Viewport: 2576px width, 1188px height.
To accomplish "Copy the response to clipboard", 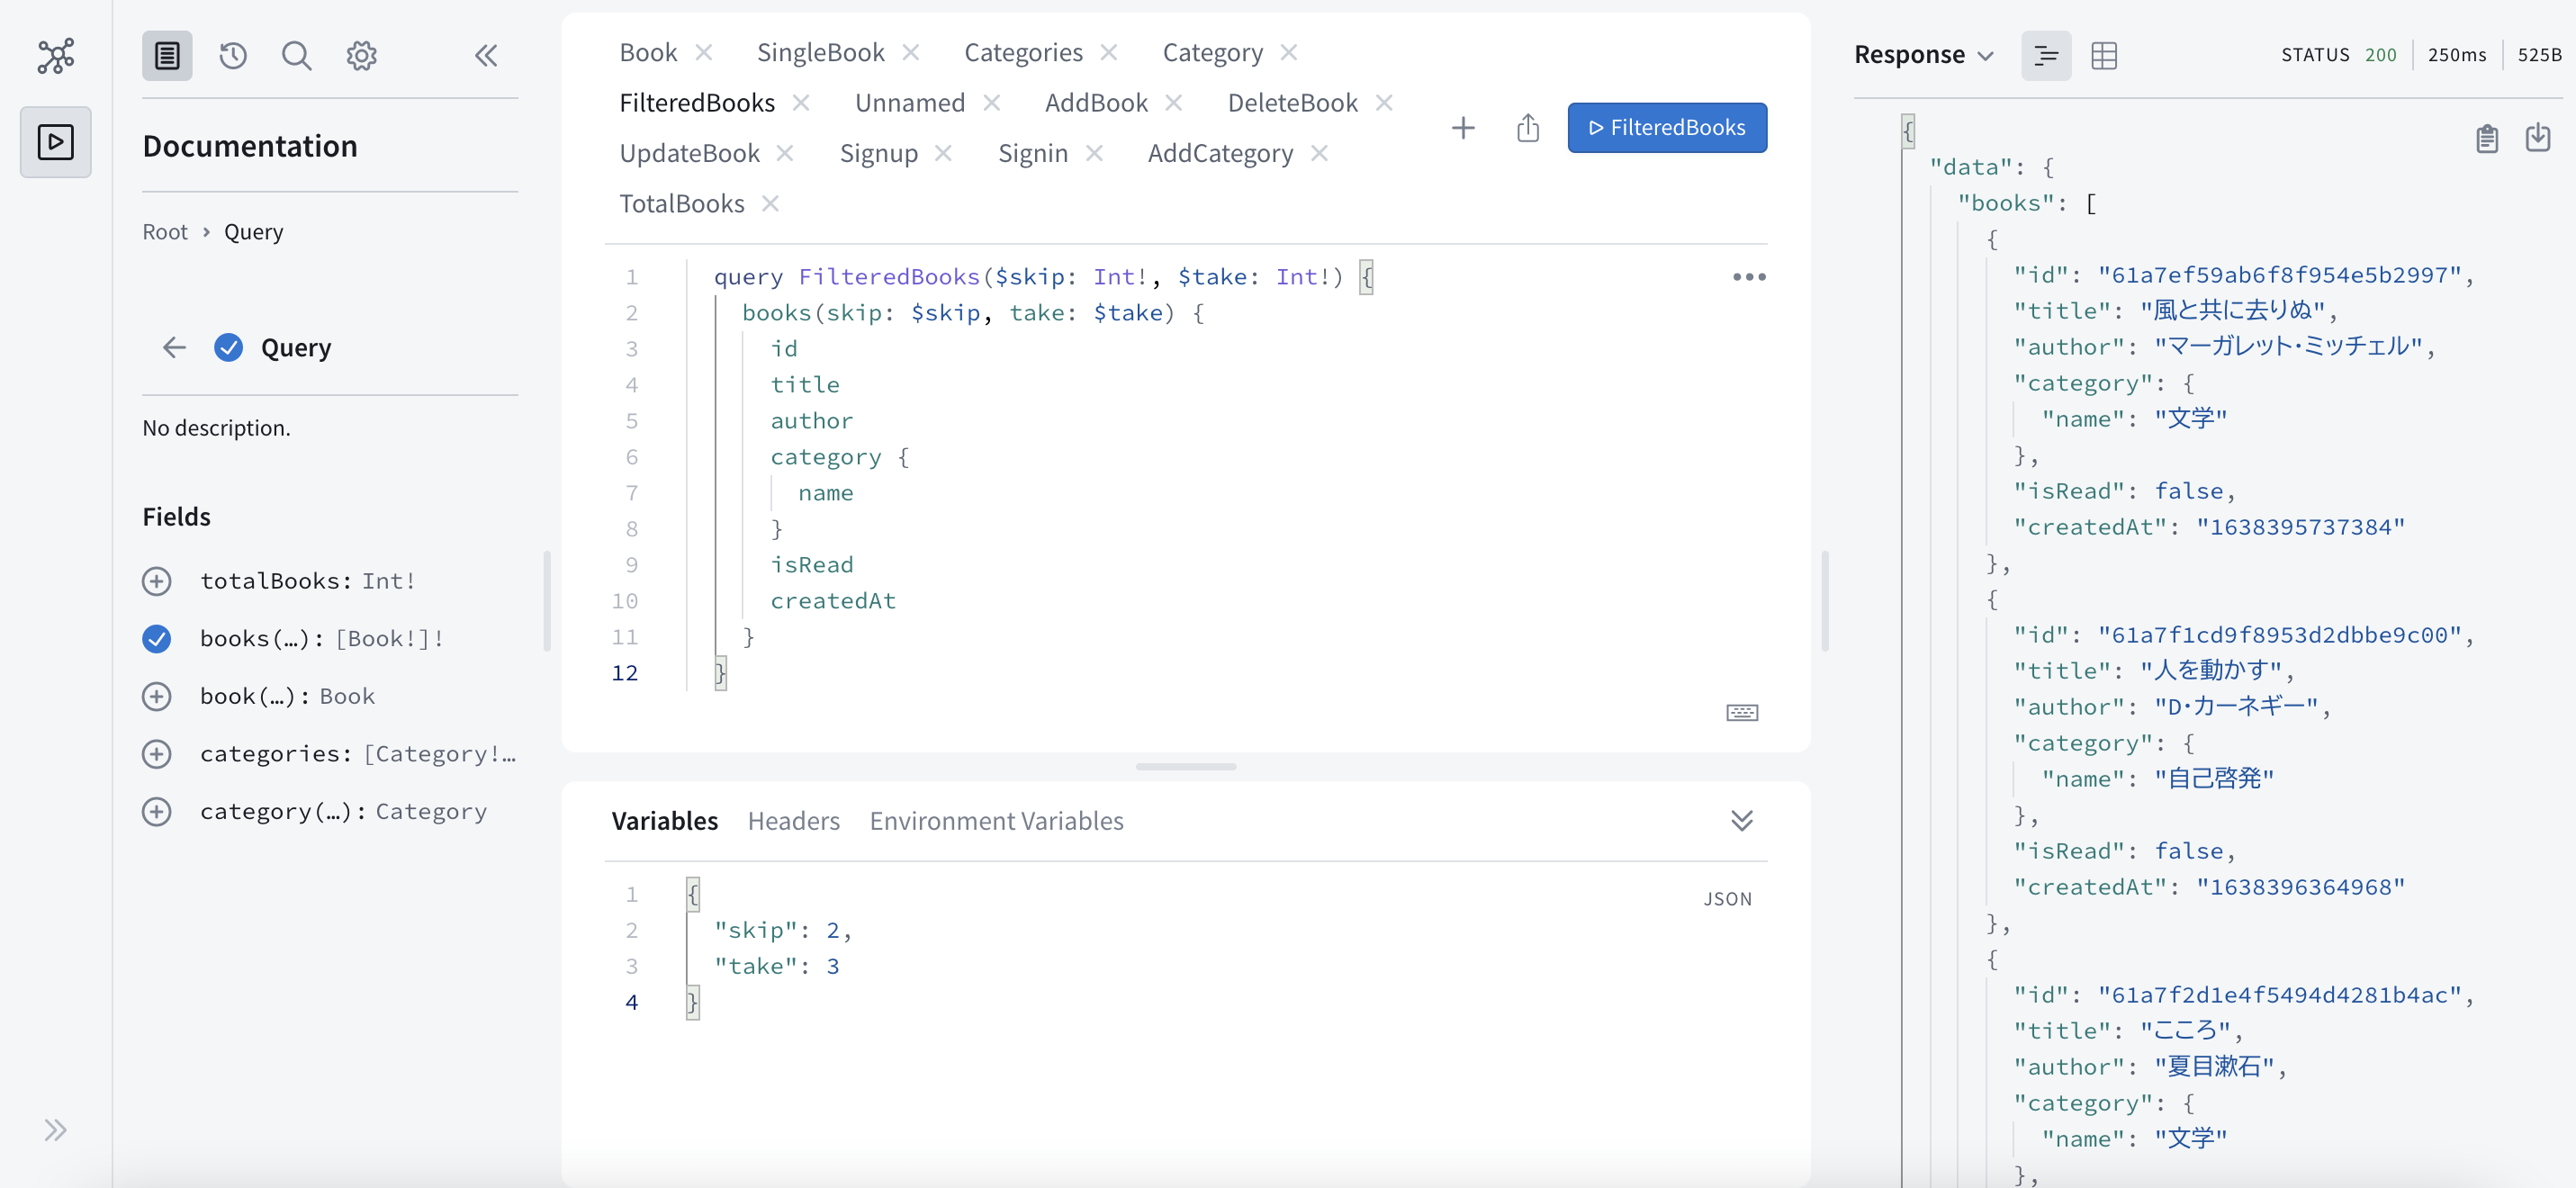I will click(x=2487, y=138).
